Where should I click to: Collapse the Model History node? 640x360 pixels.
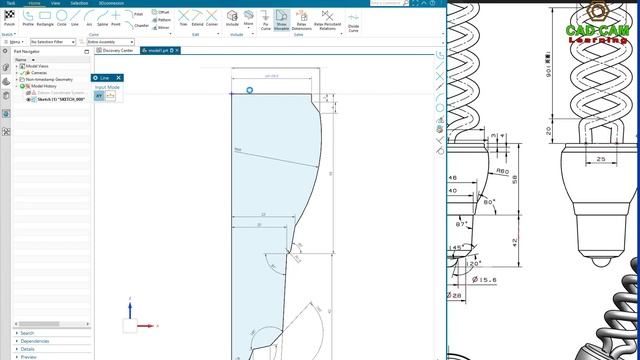pos(17,86)
